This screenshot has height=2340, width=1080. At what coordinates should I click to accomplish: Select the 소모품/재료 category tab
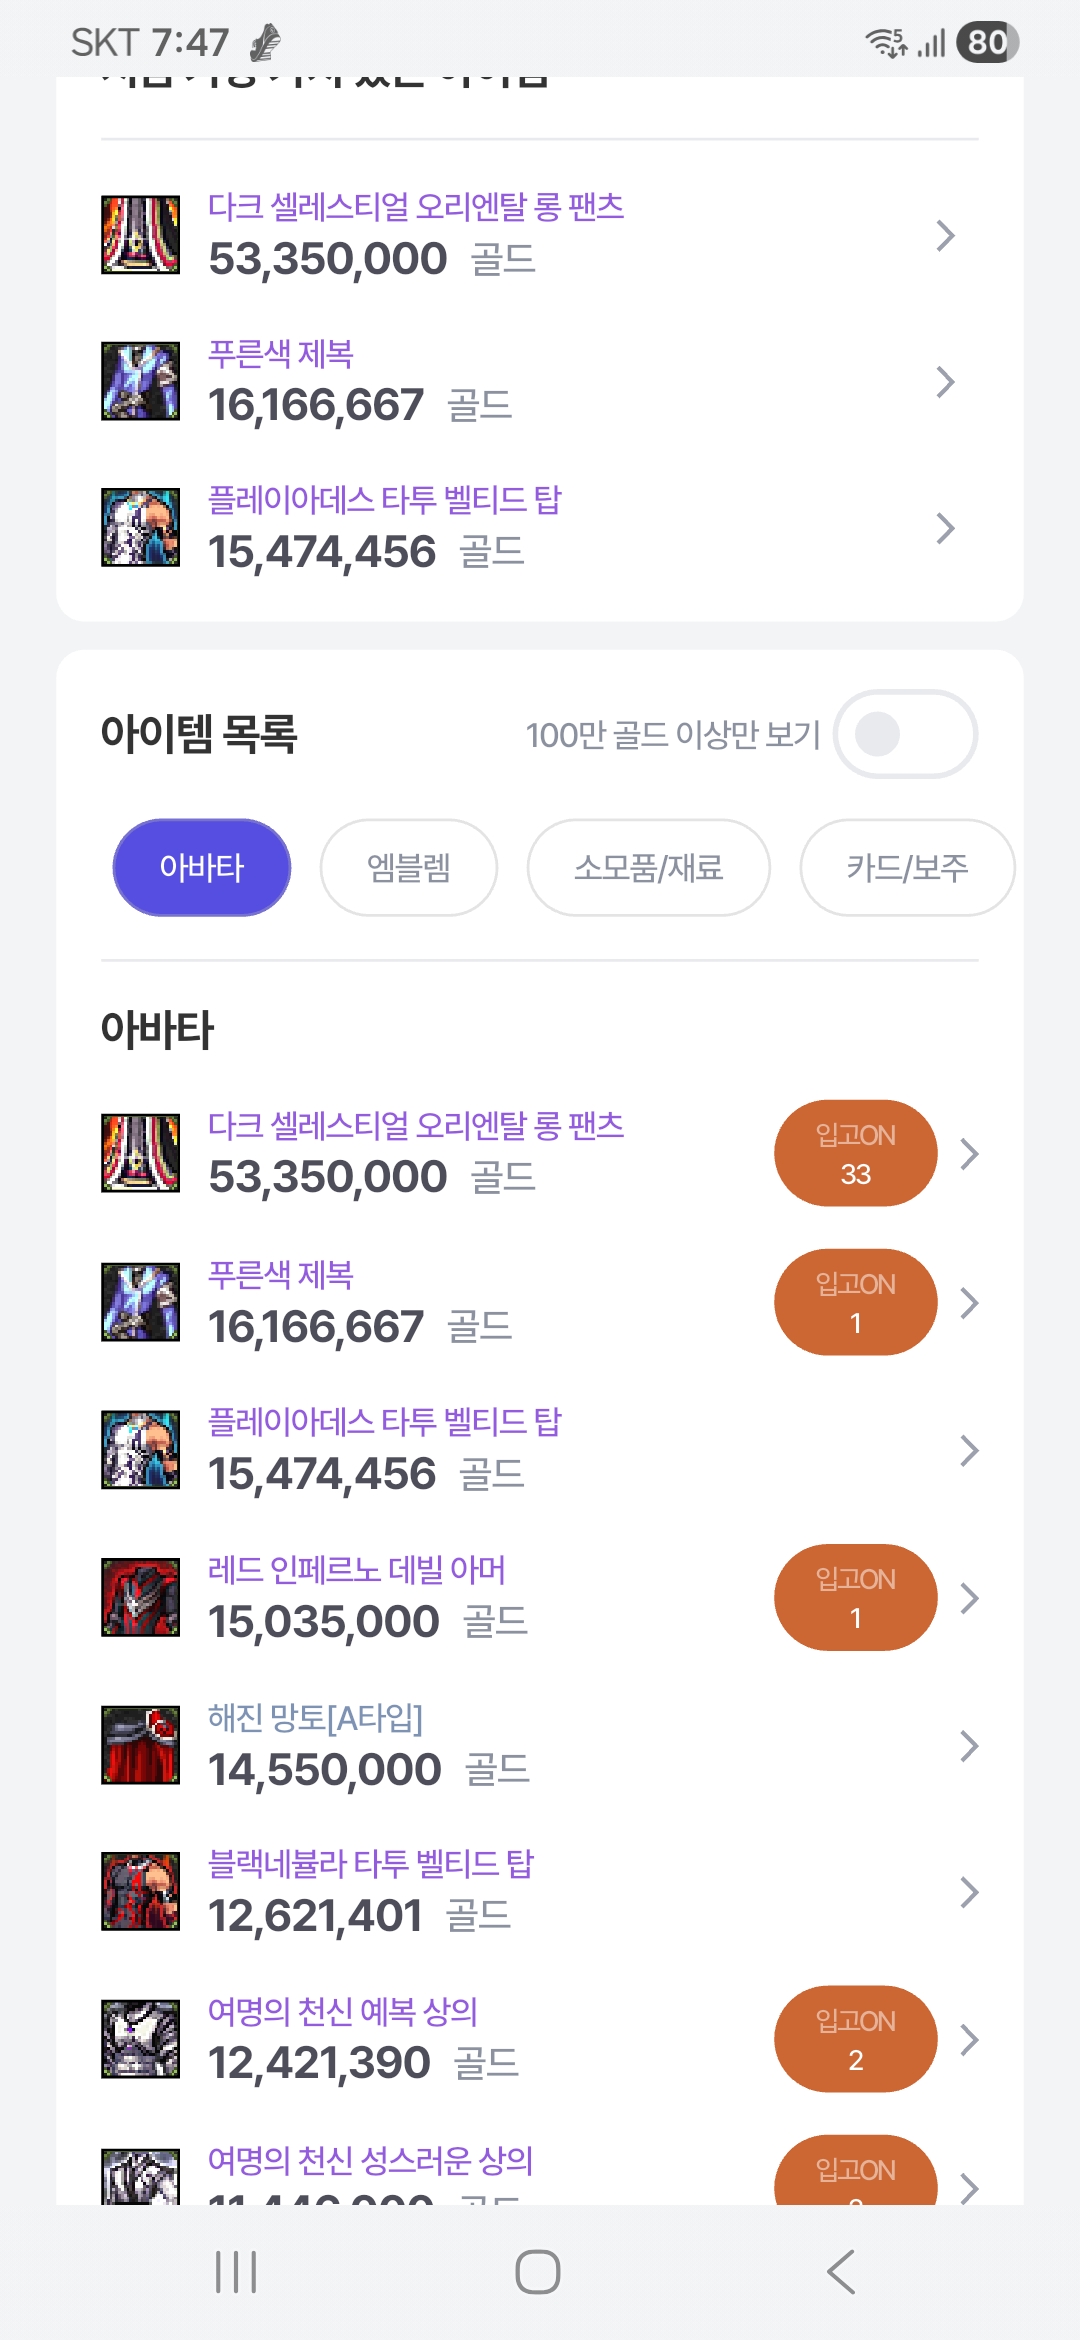(648, 867)
